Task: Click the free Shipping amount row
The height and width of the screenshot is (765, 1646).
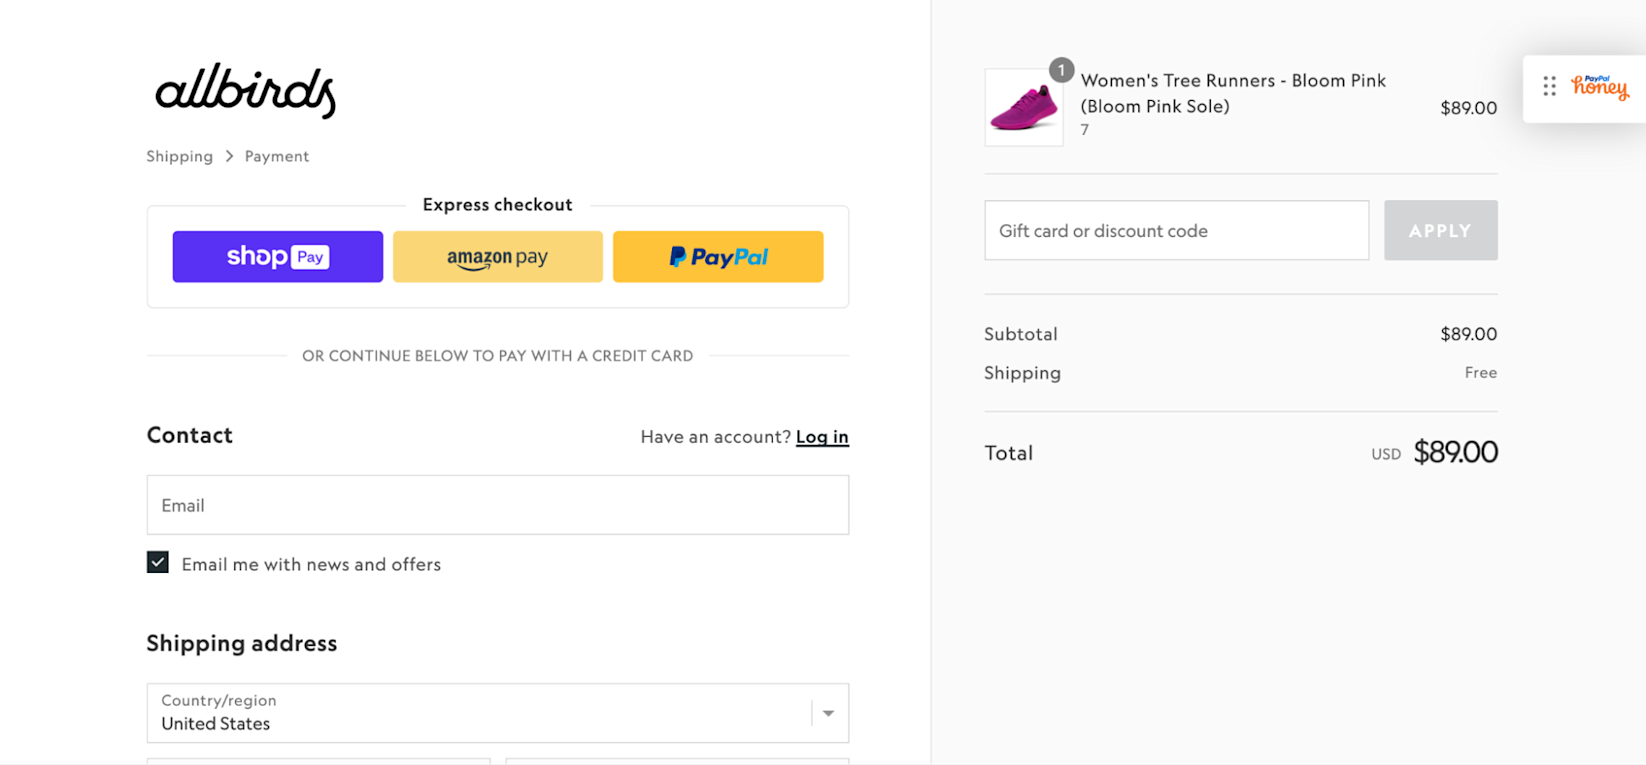Action: pyautogui.click(x=1480, y=372)
